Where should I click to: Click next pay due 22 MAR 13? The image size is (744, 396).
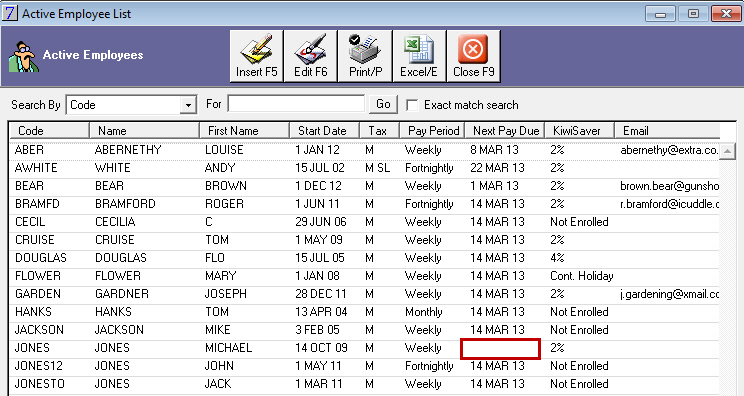pos(497,168)
